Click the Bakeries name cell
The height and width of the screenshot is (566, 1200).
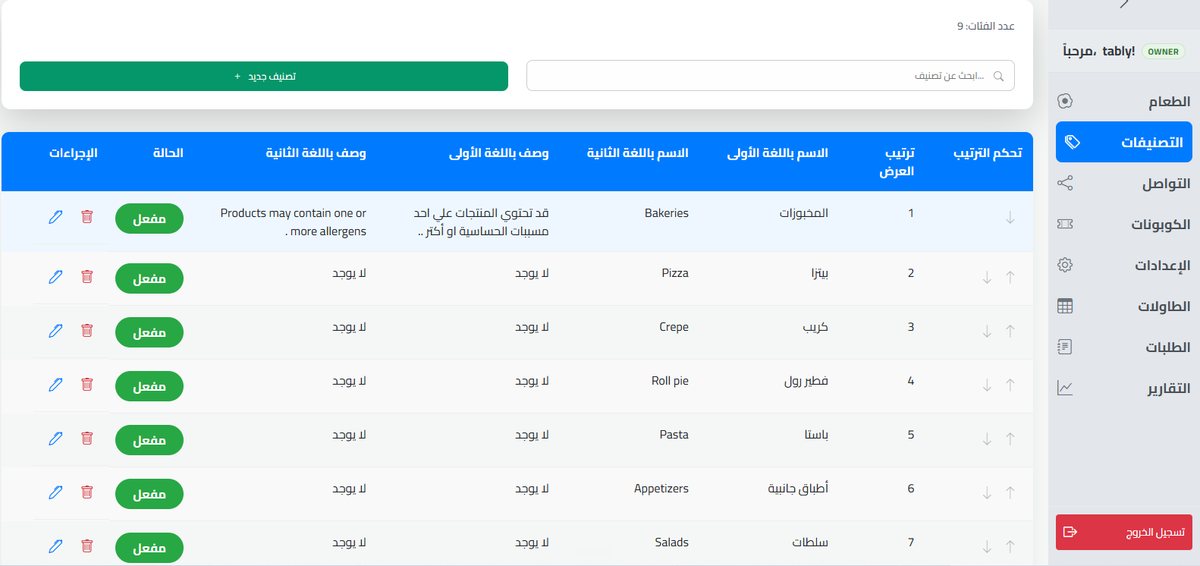click(667, 213)
